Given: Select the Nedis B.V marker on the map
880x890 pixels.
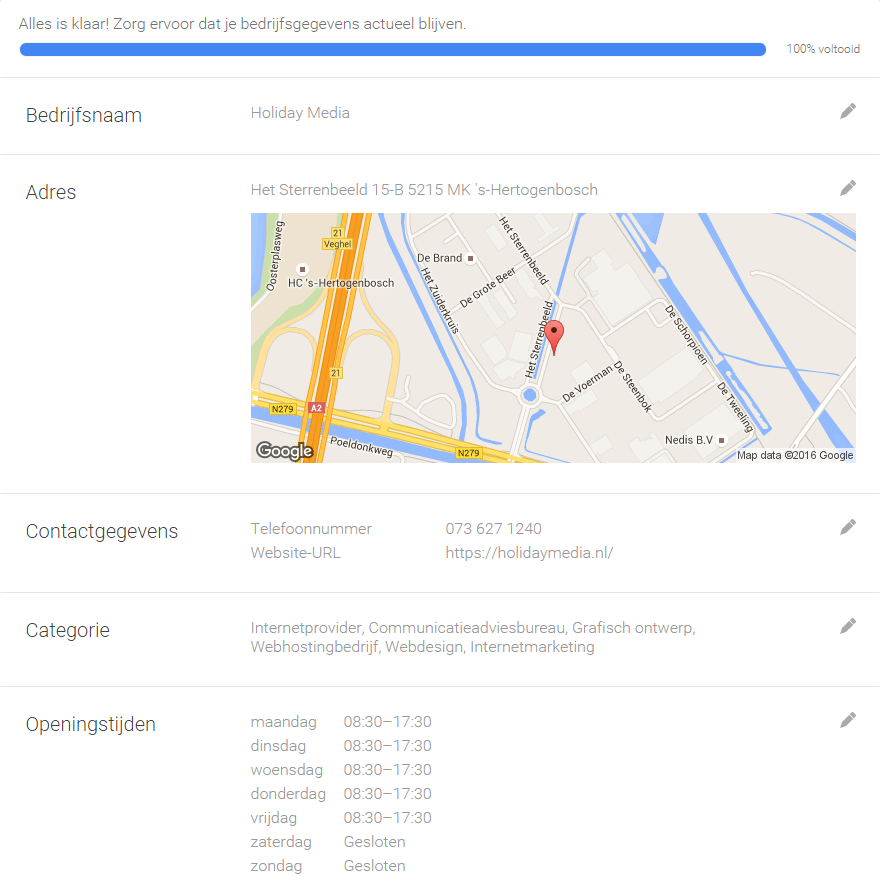Looking at the screenshot, I should [x=722, y=440].
